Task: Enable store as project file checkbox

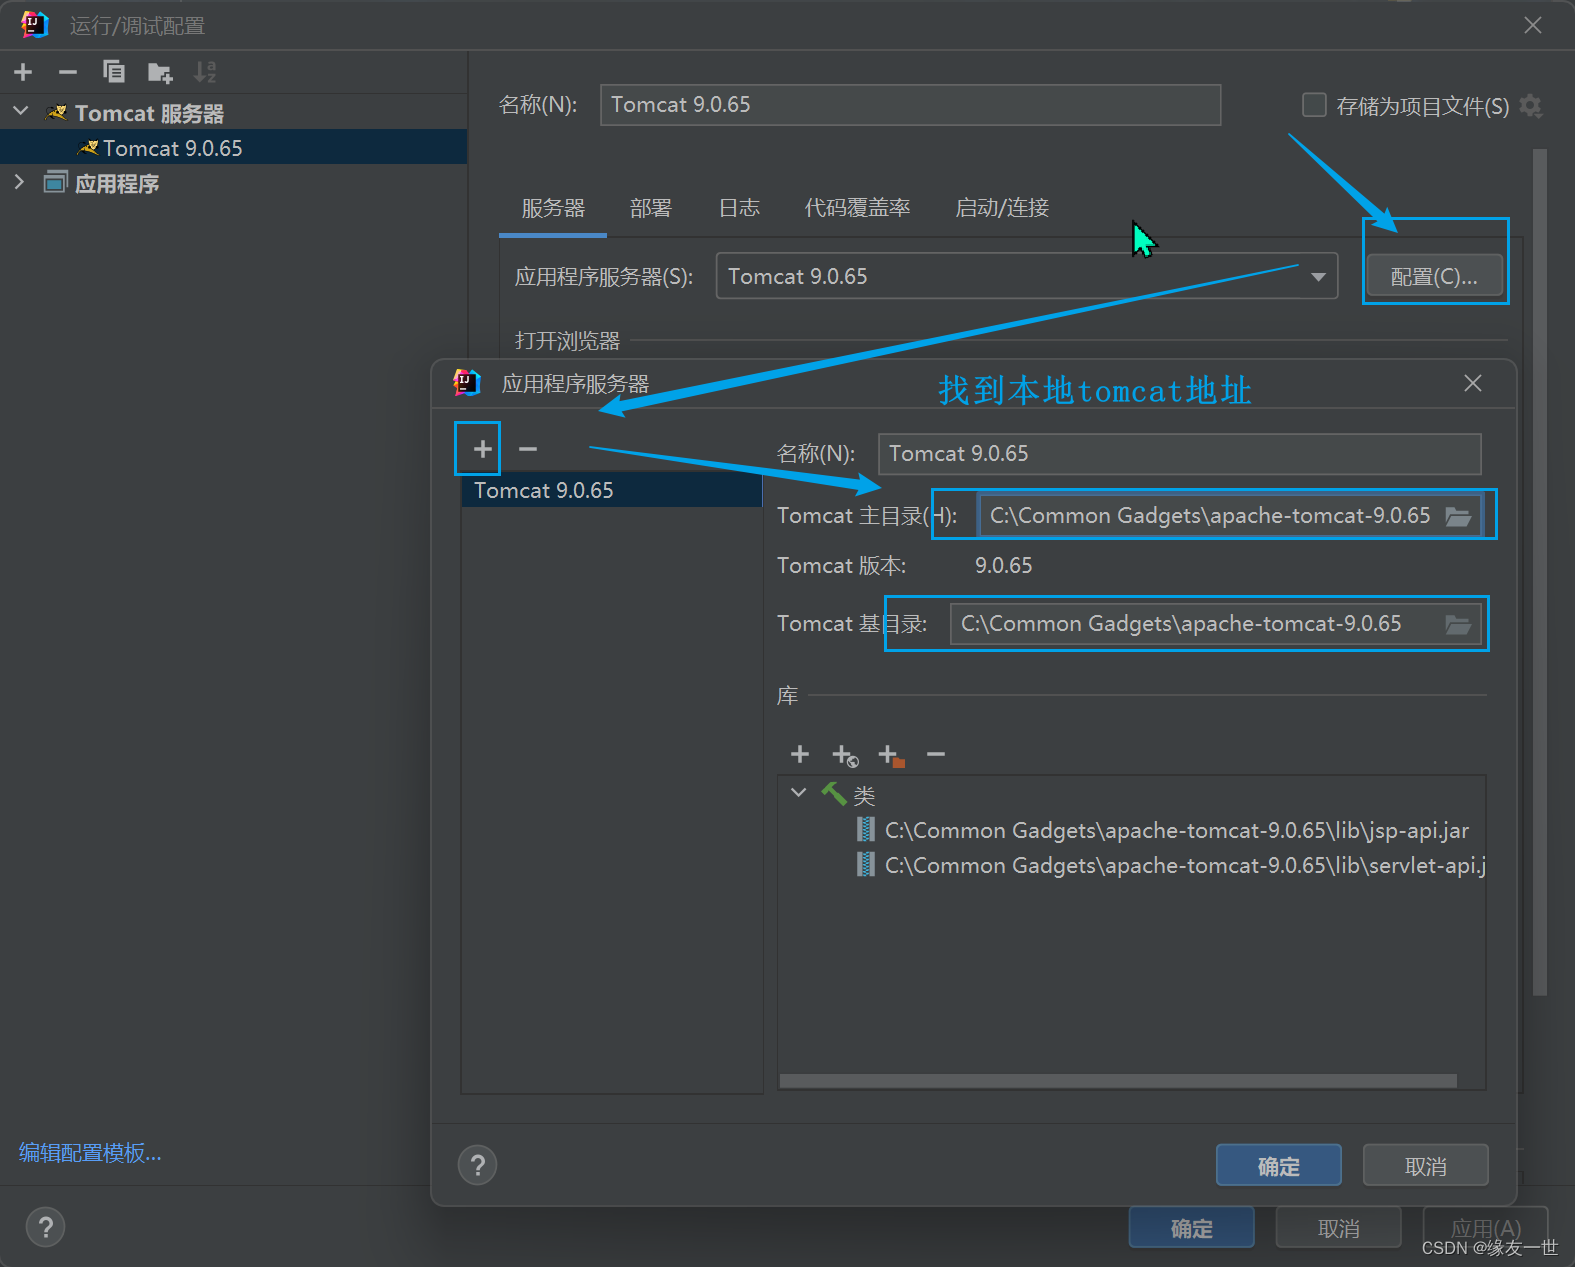Action: [1314, 105]
